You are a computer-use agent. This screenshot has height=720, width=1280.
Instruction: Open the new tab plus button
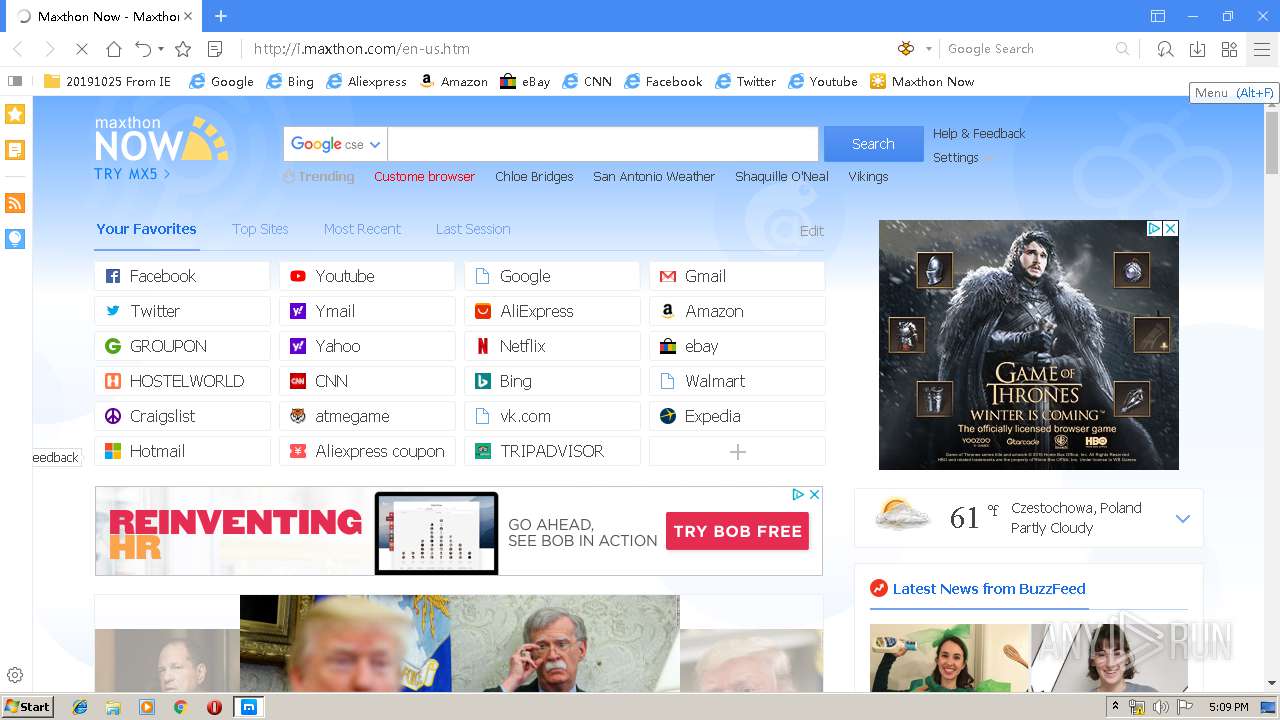click(x=221, y=16)
